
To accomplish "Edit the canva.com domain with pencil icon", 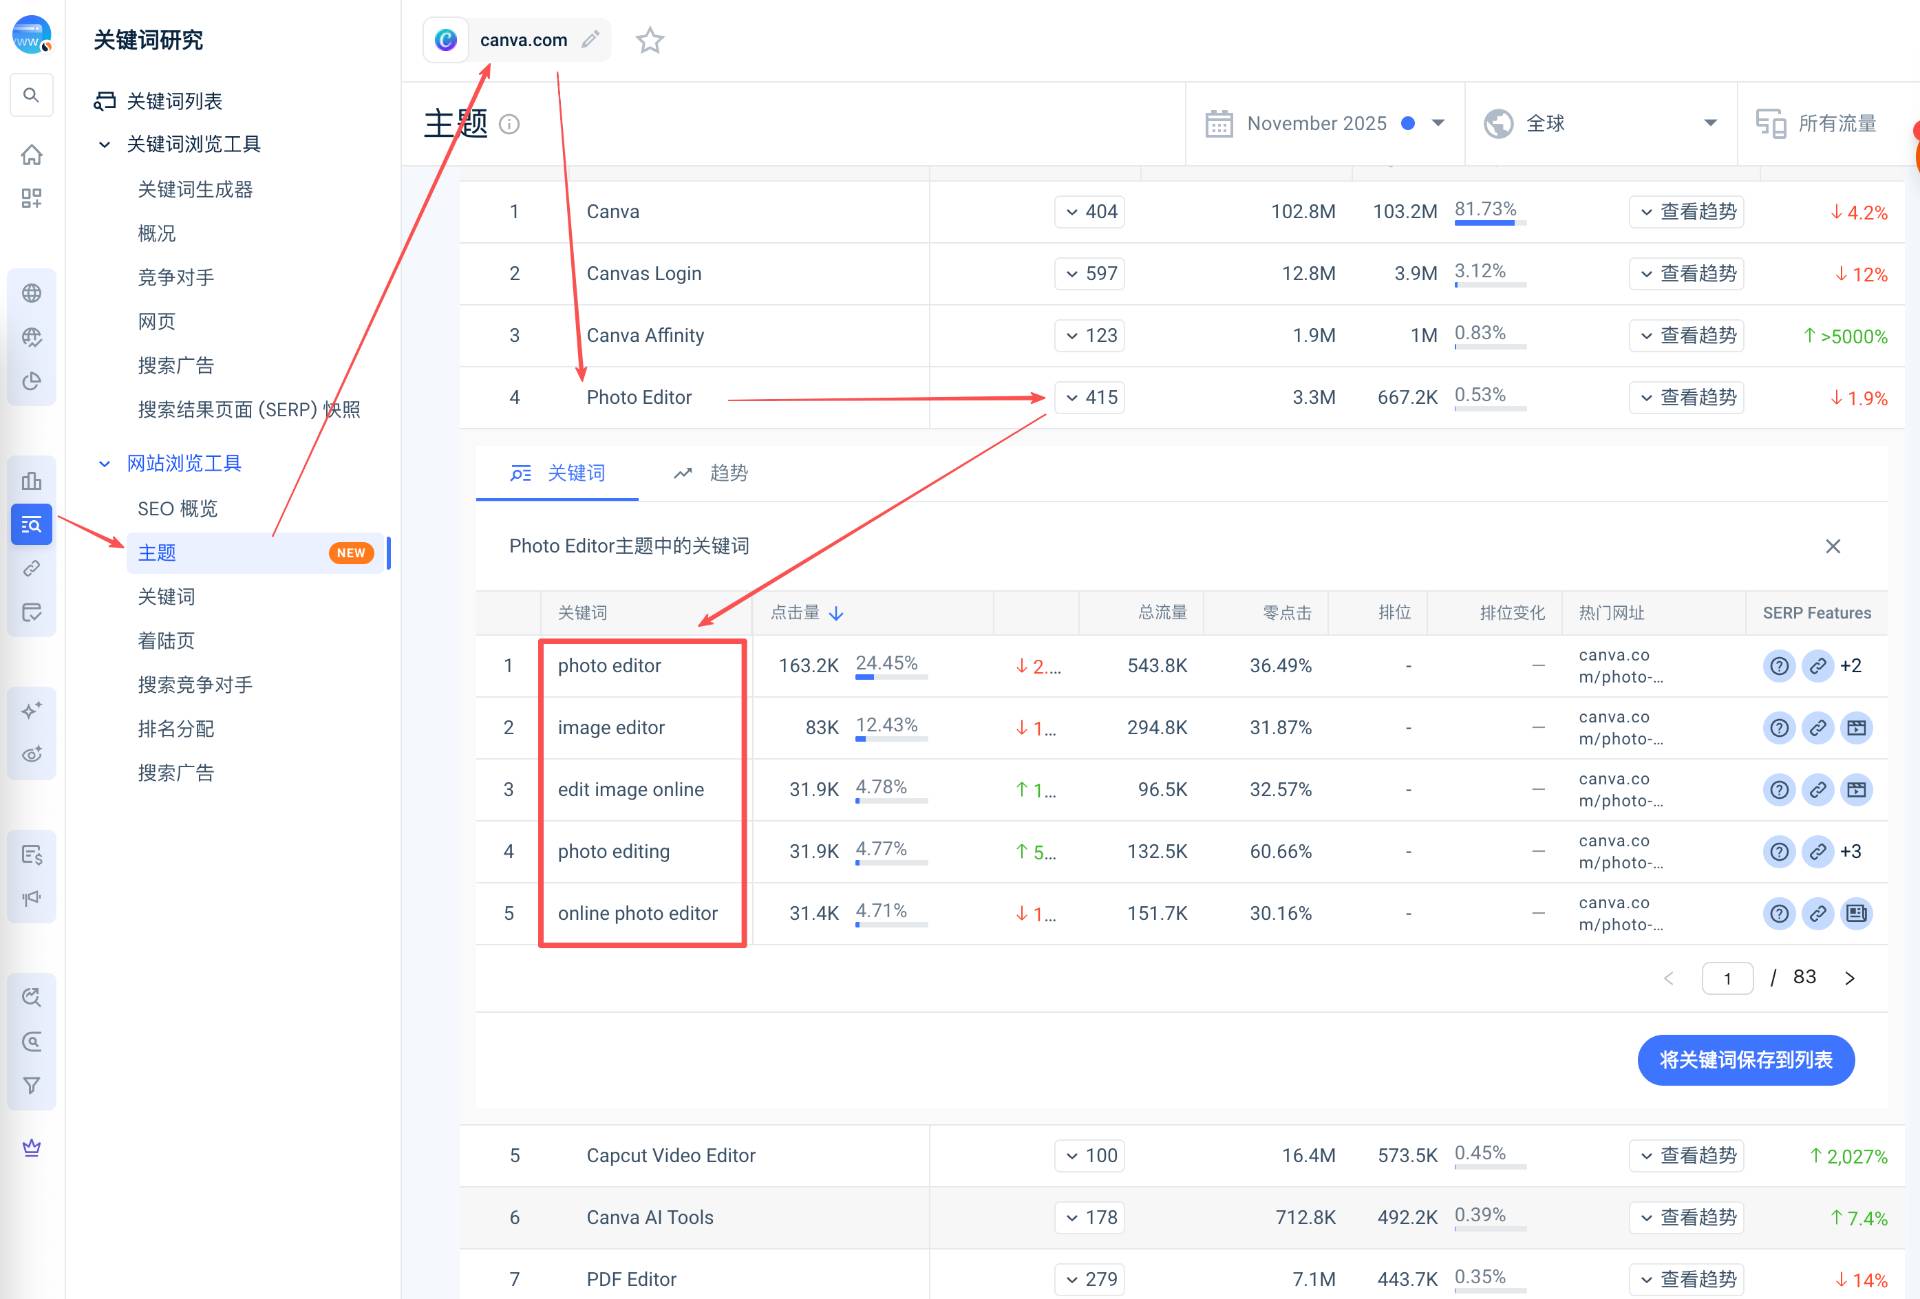I will (x=591, y=39).
